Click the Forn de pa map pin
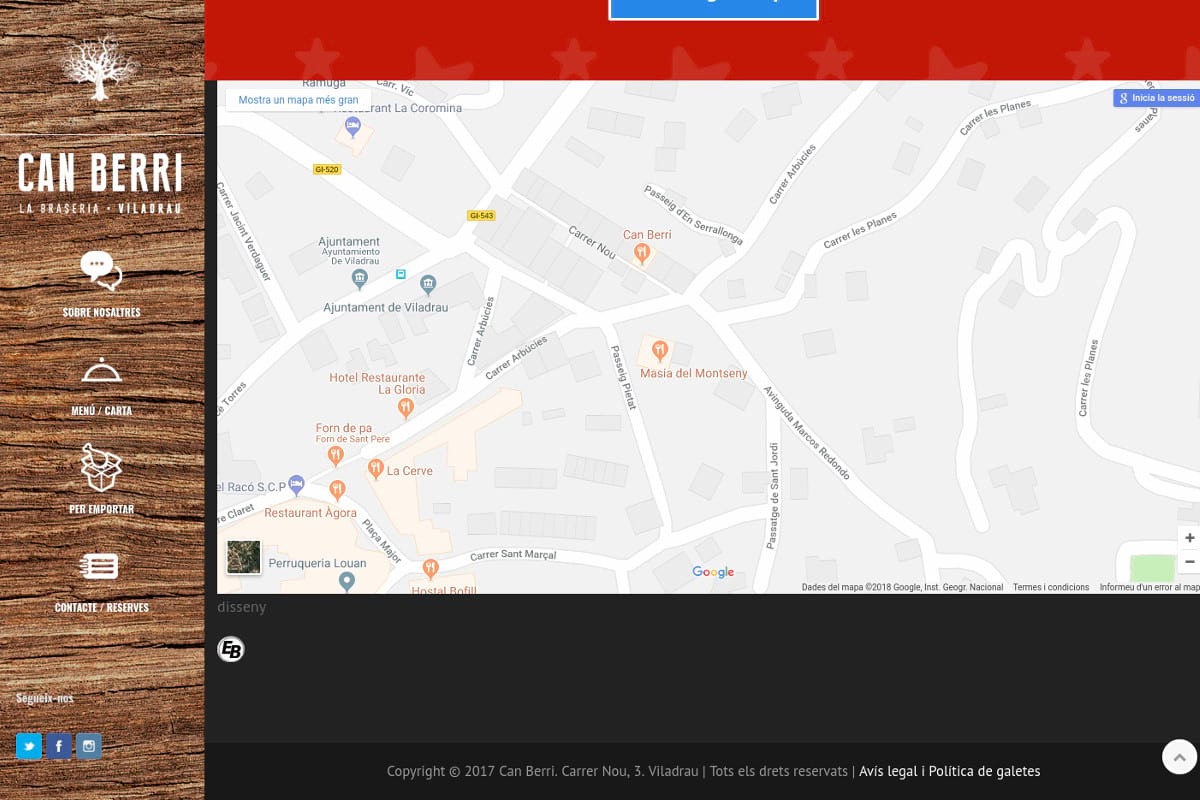The height and width of the screenshot is (800, 1200). click(x=335, y=455)
